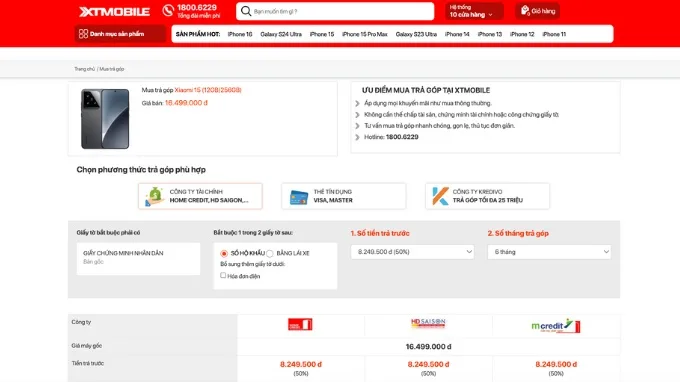This screenshot has height=382, width=680.
Task: Select the finance company money bag icon
Action: click(154, 196)
